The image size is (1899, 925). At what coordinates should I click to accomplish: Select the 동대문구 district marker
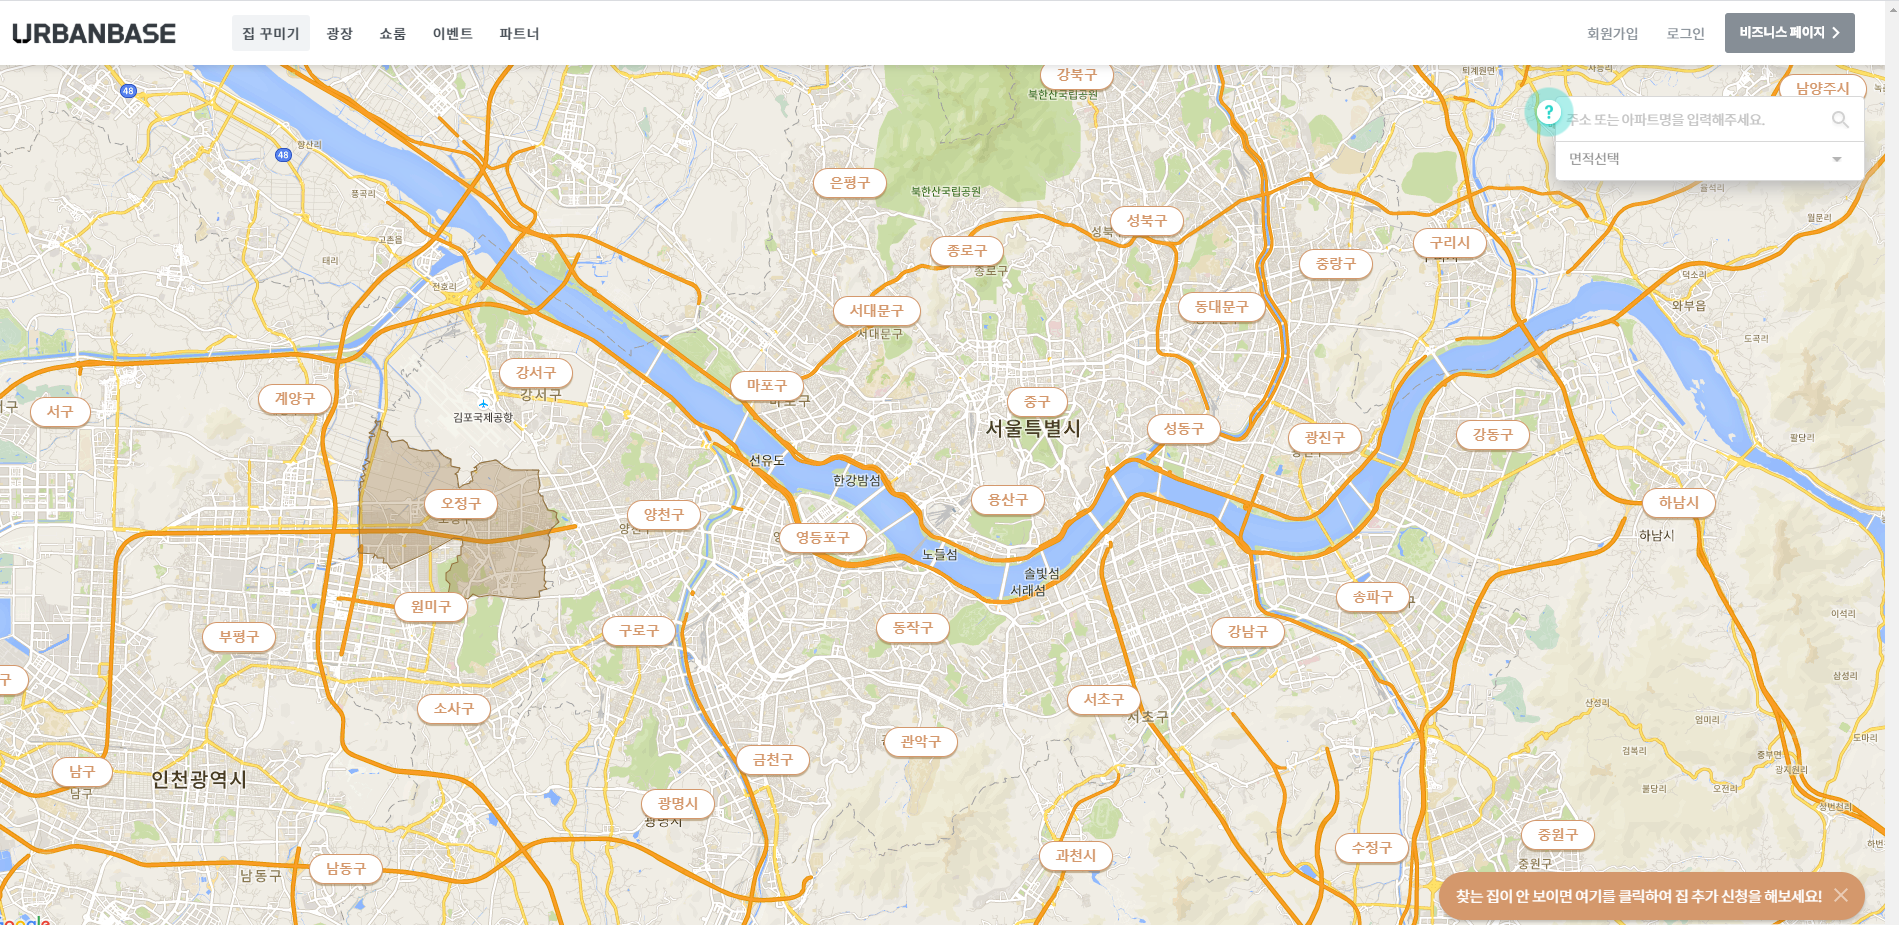click(1222, 307)
